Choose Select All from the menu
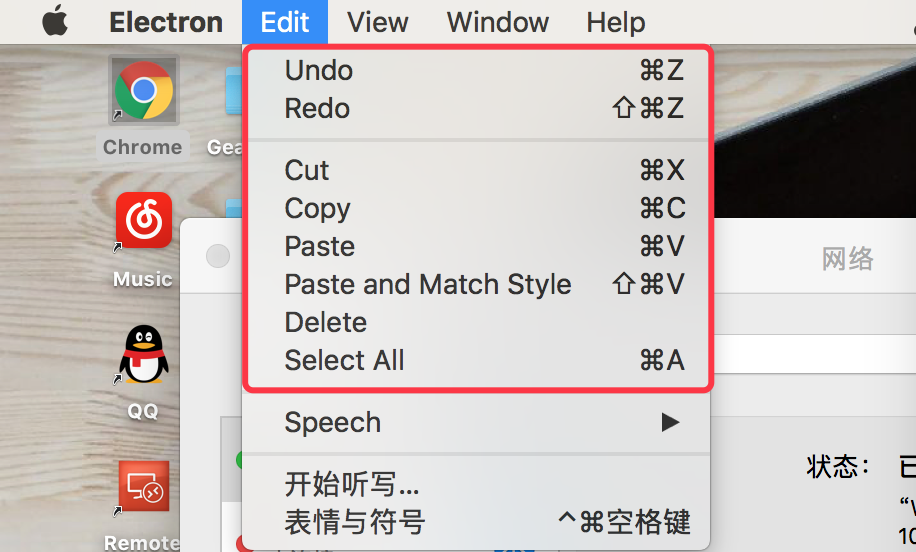Screen dimensions: 916x552 click(x=477, y=360)
